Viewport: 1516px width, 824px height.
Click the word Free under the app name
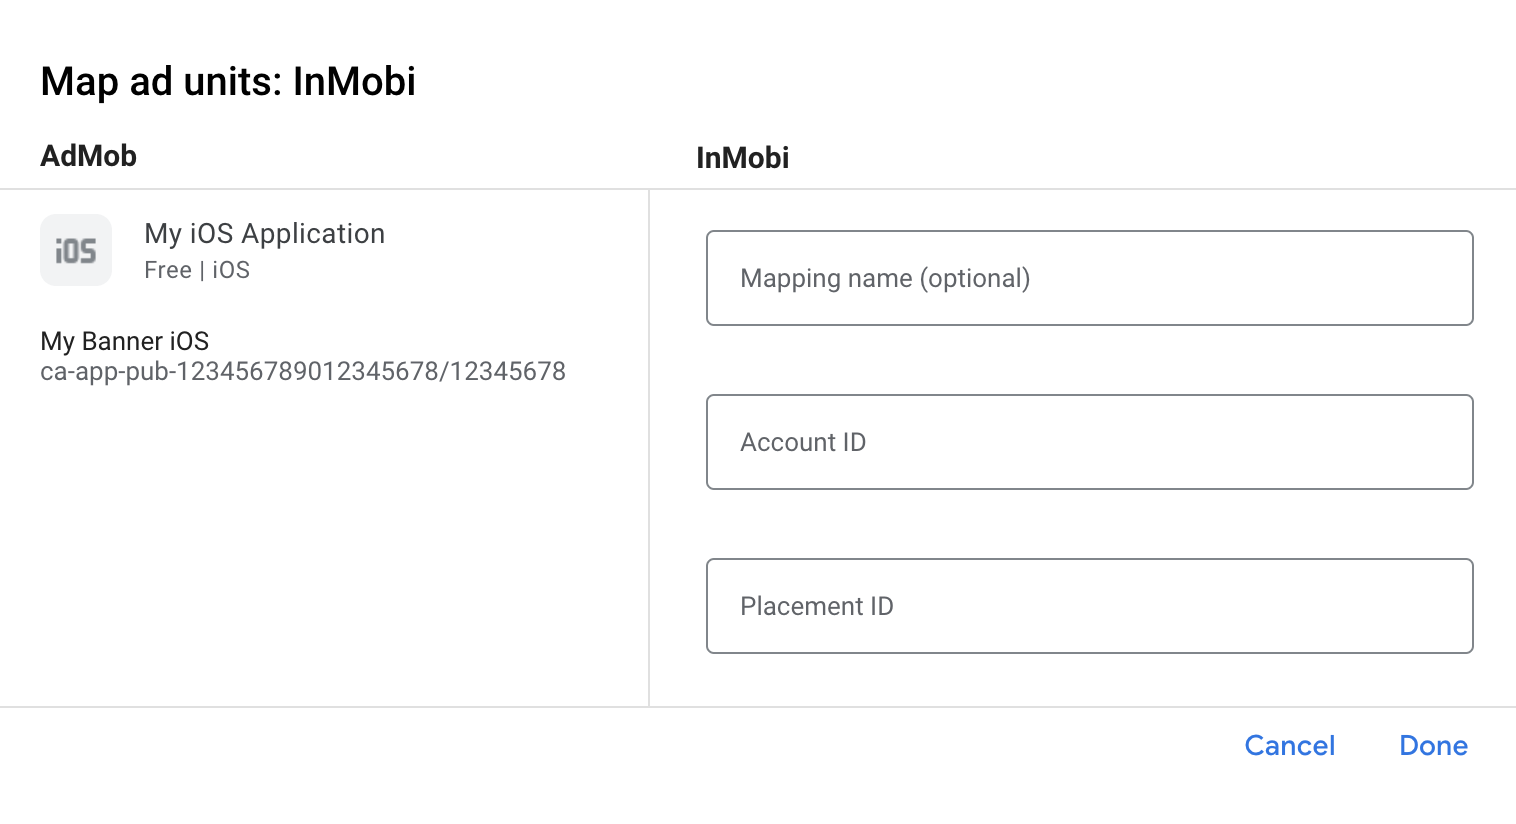tap(168, 270)
